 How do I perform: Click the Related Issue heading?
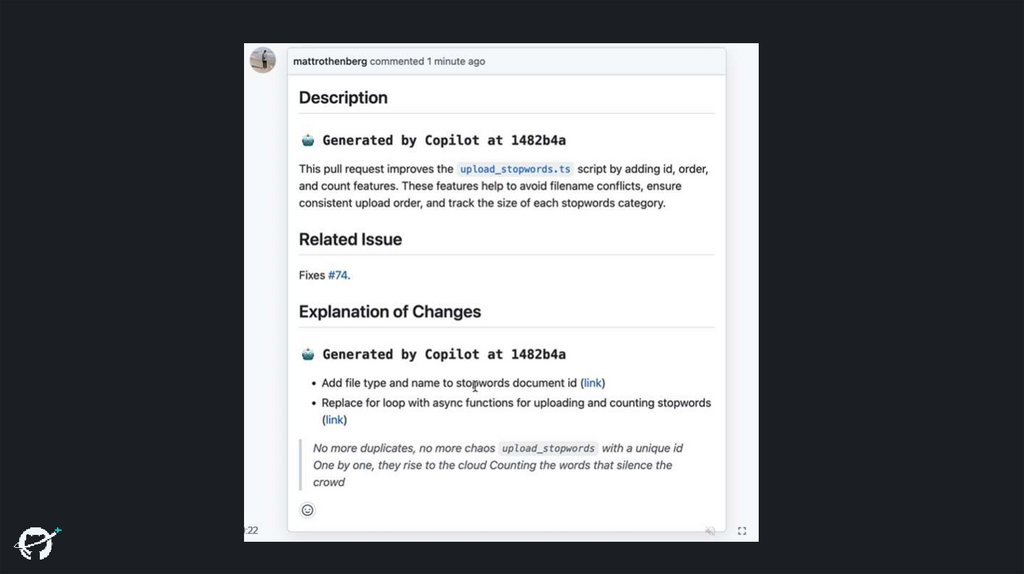click(x=350, y=240)
